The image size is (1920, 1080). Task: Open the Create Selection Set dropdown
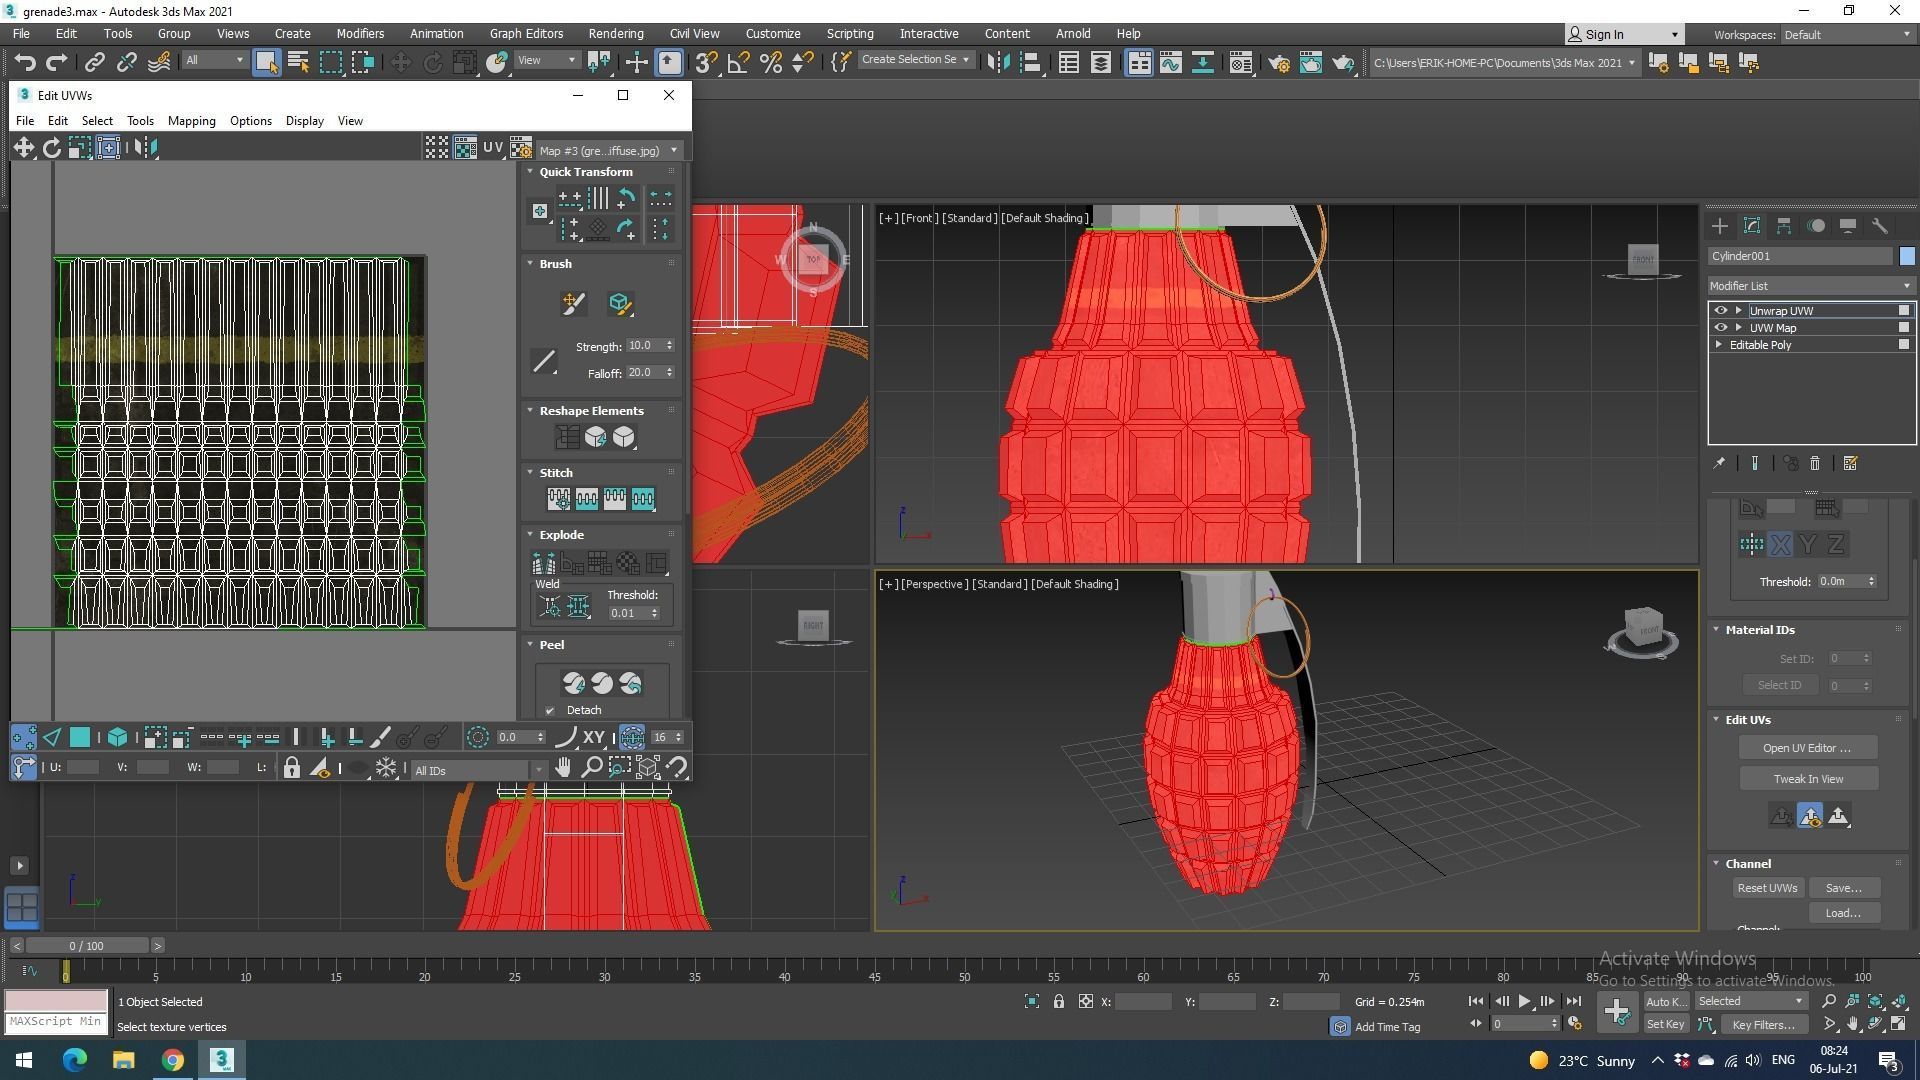915,60
